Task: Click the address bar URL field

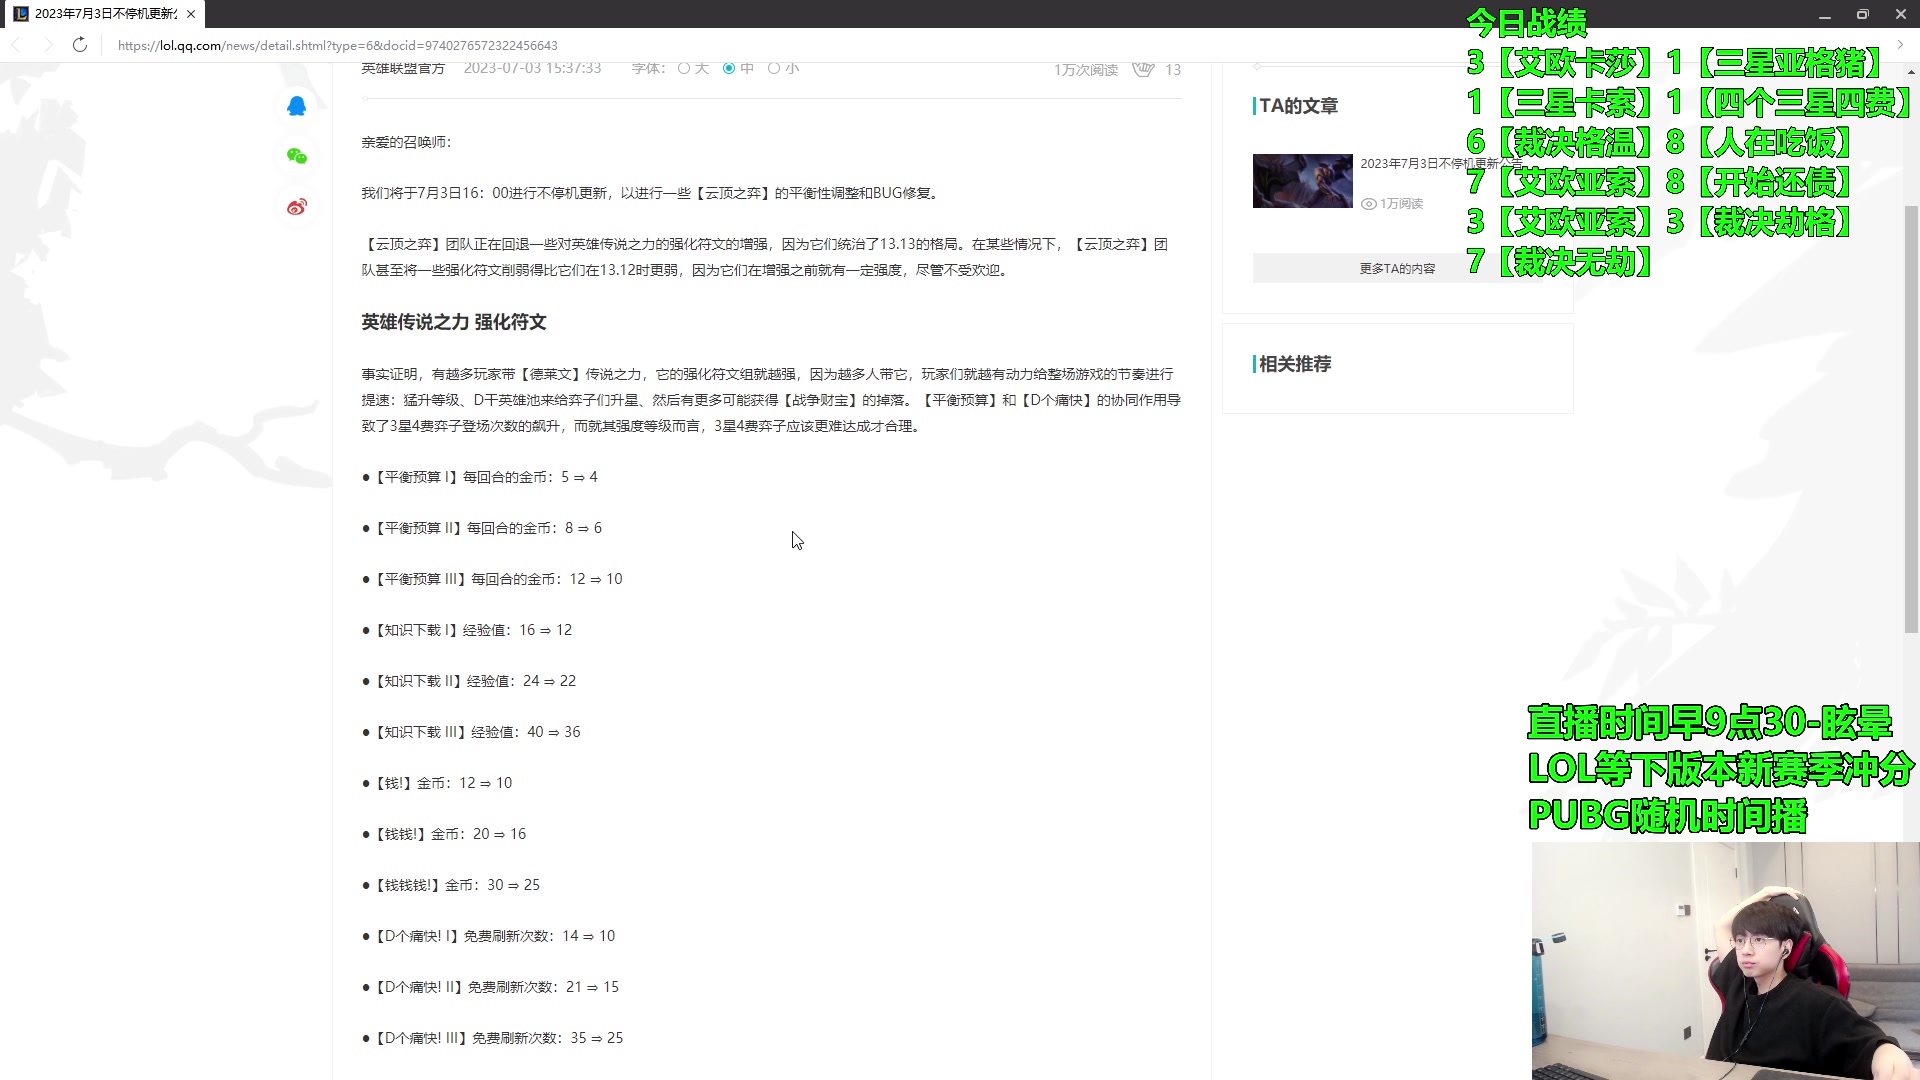Action: (337, 45)
